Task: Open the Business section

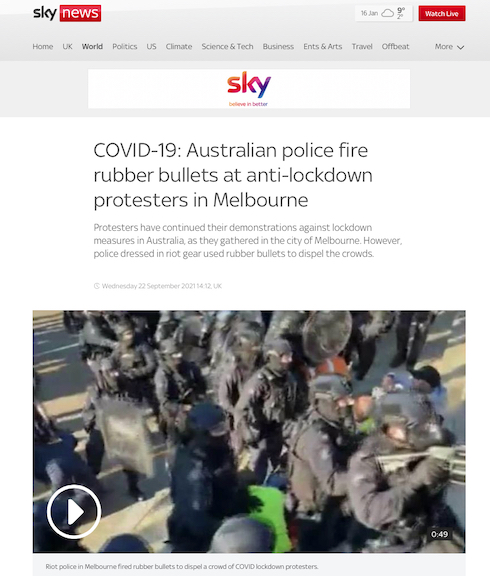Action: (278, 47)
